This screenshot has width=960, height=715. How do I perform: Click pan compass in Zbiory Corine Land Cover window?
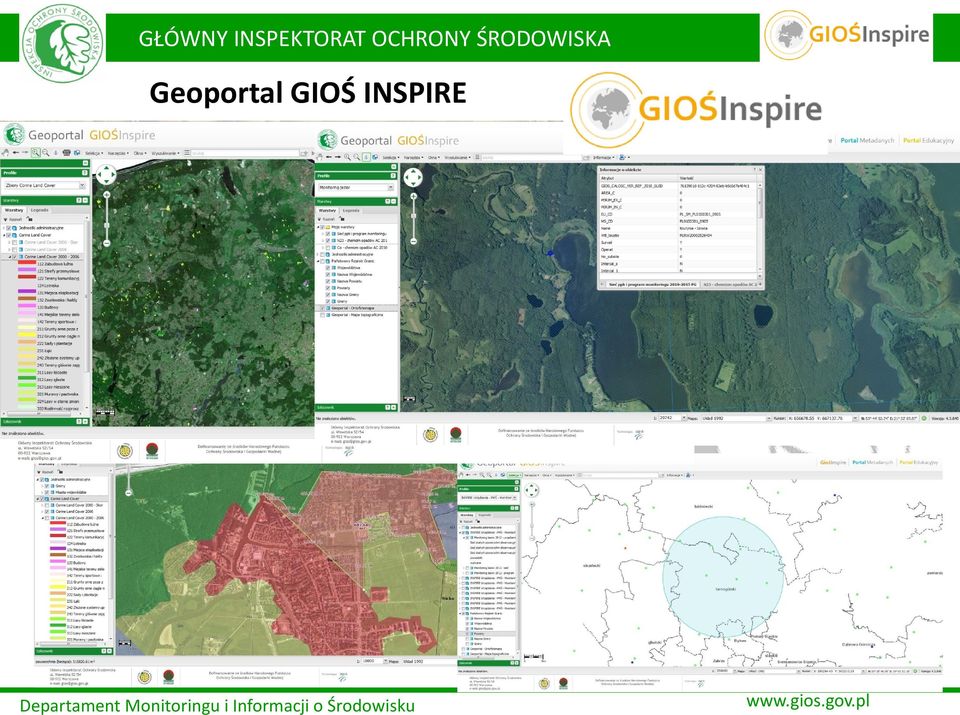coord(106,174)
